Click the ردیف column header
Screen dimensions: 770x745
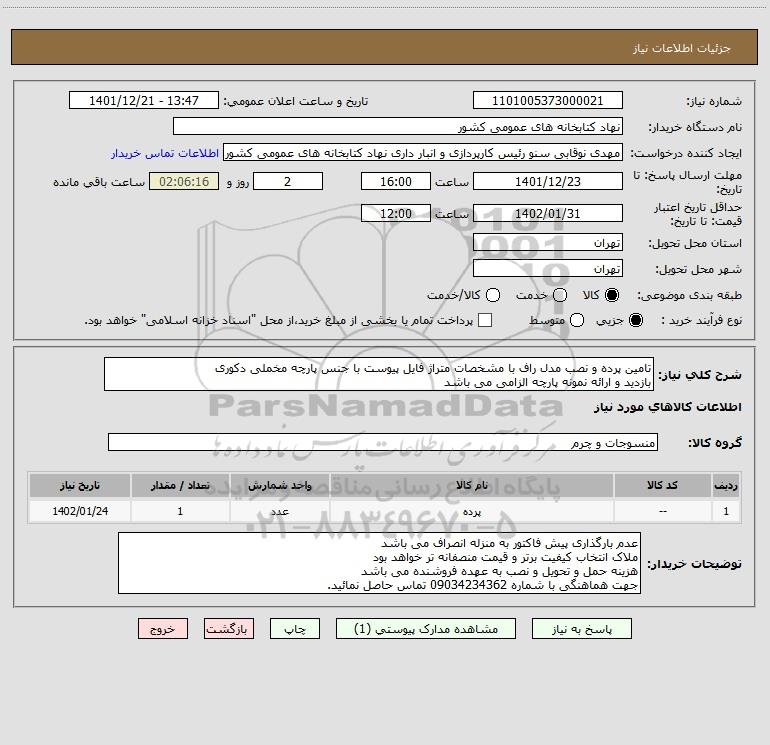pyautogui.click(x=726, y=485)
